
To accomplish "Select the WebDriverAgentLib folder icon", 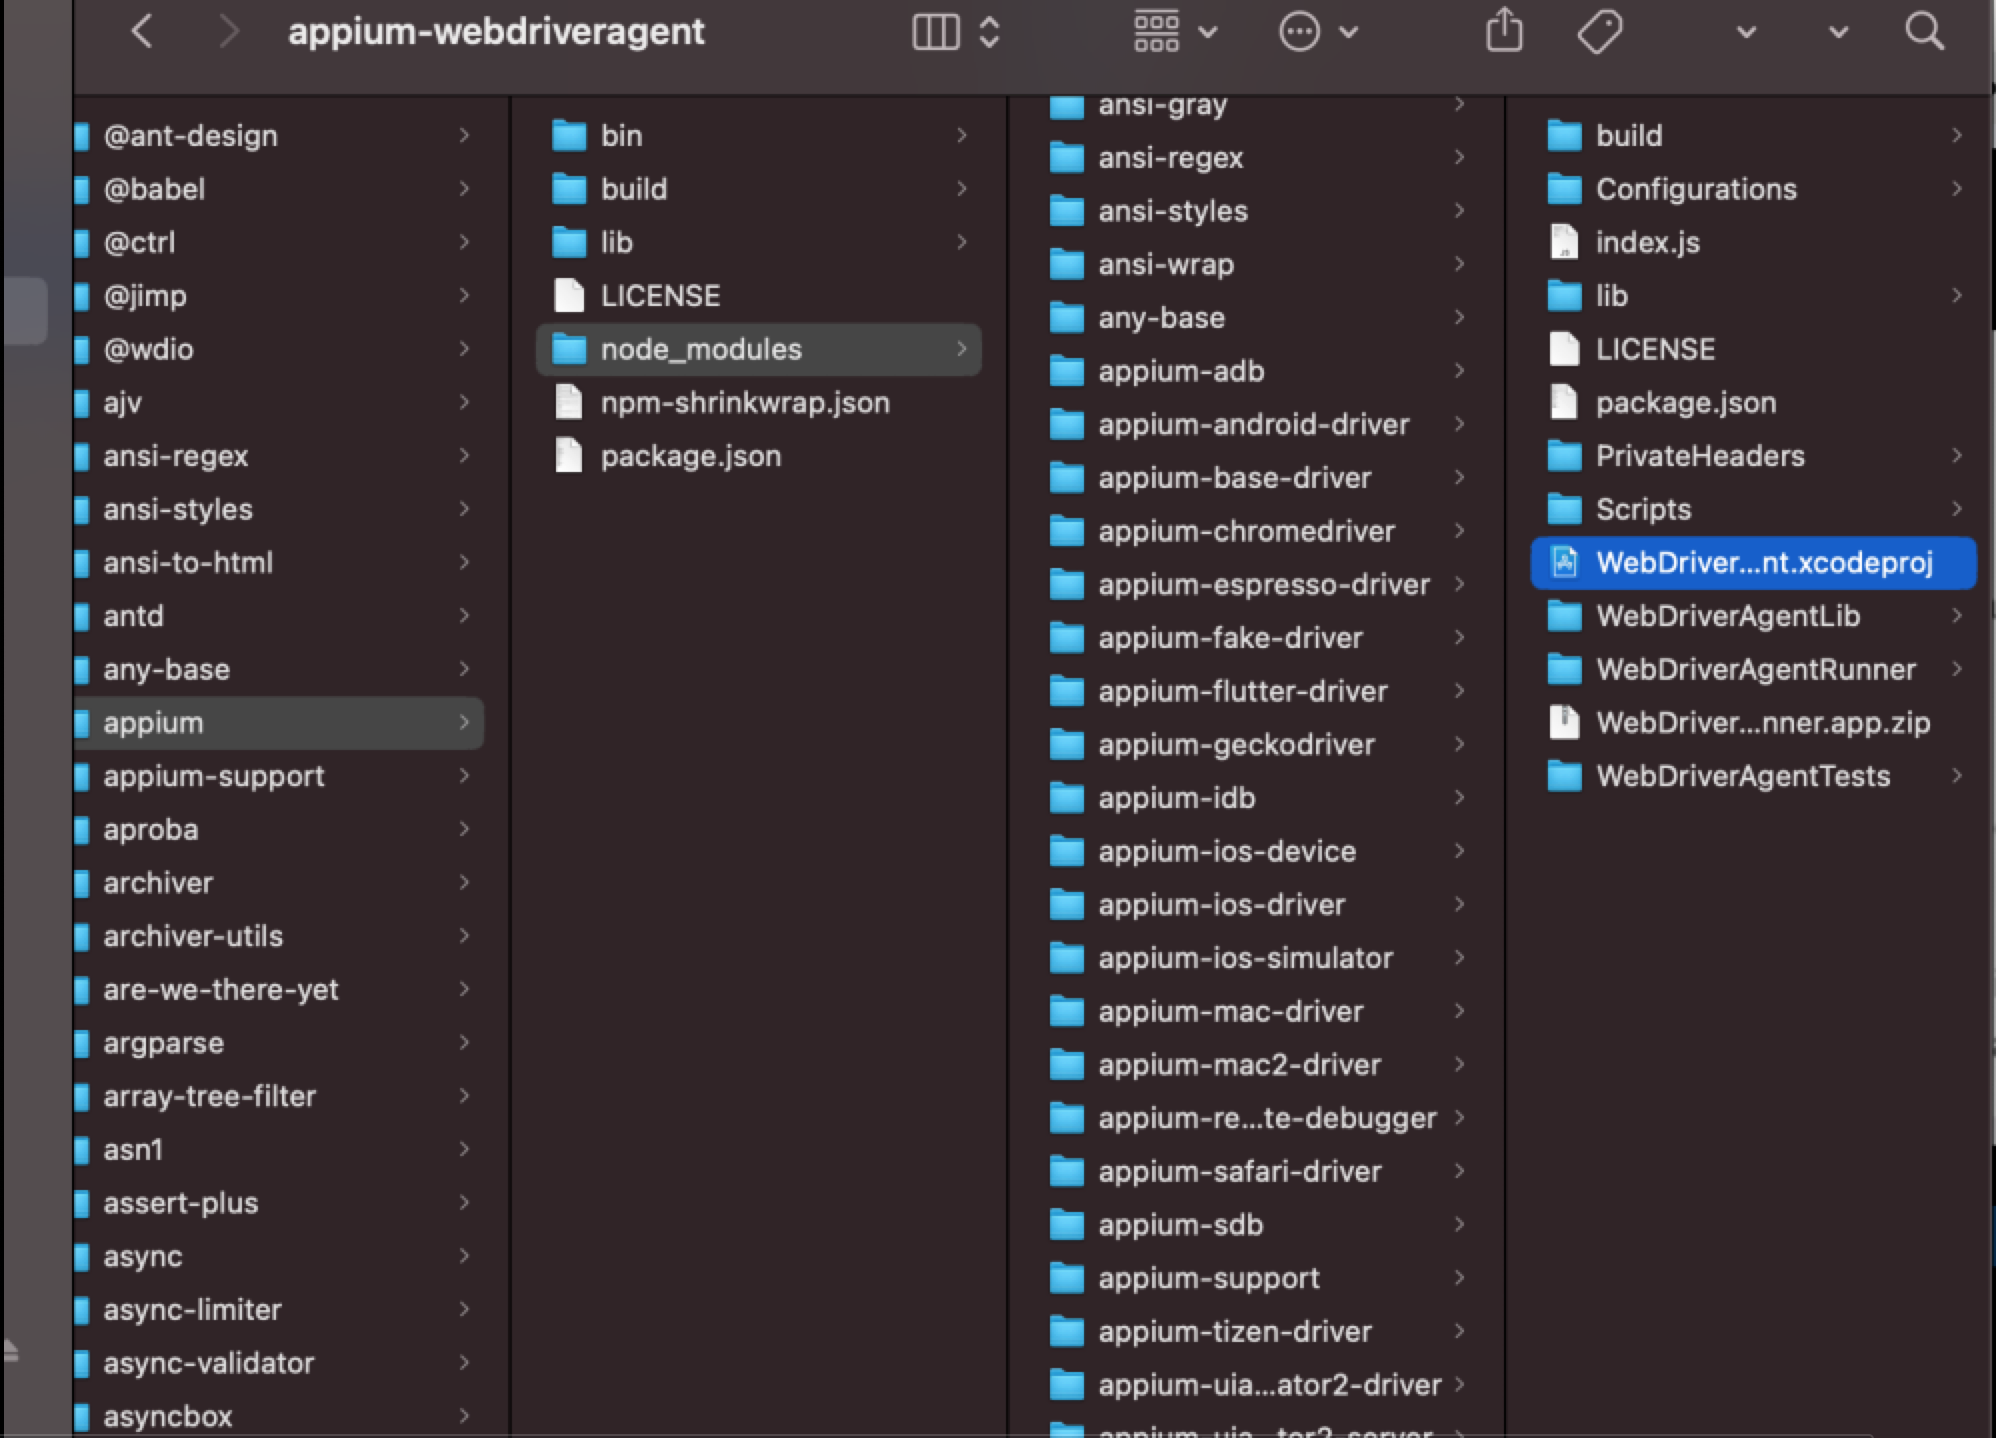I will tap(1564, 616).
